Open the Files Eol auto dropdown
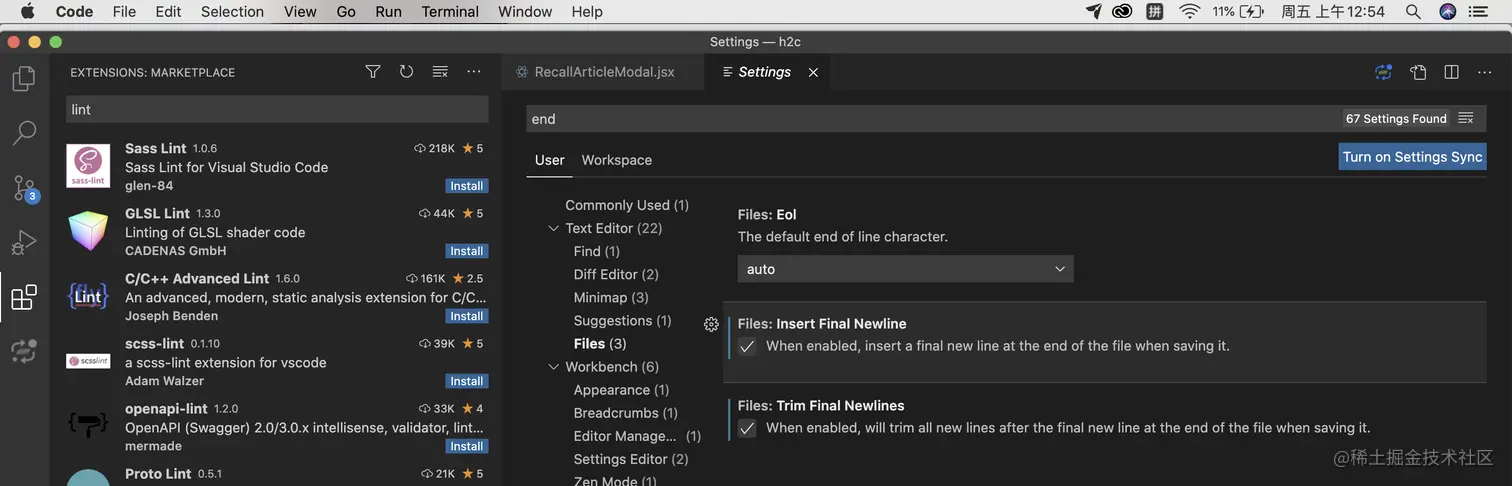1512x486 pixels. (905, 269)
